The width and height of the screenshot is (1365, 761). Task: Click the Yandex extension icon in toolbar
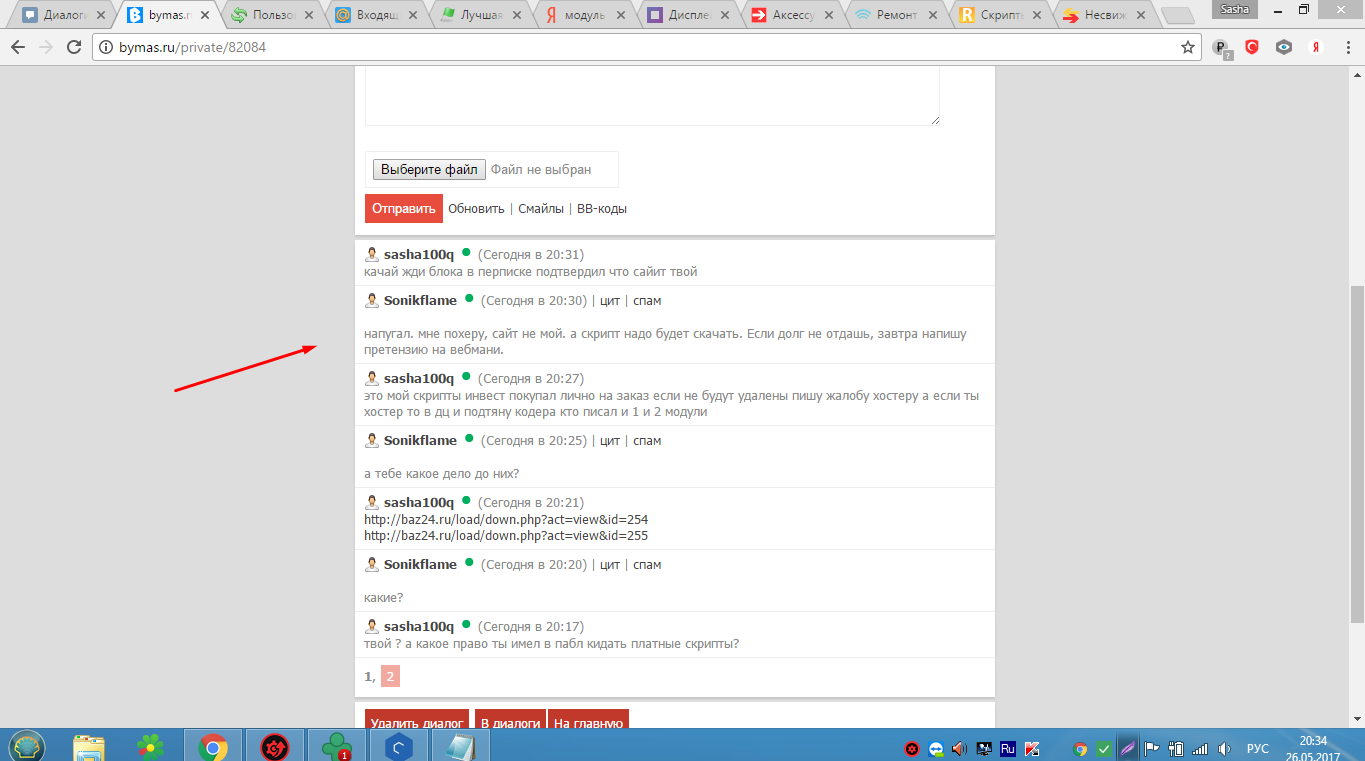(1317, 47)
